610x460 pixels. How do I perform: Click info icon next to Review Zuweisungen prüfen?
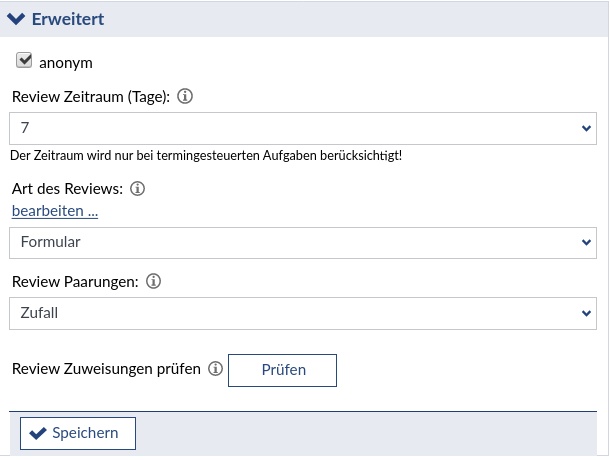215,369
